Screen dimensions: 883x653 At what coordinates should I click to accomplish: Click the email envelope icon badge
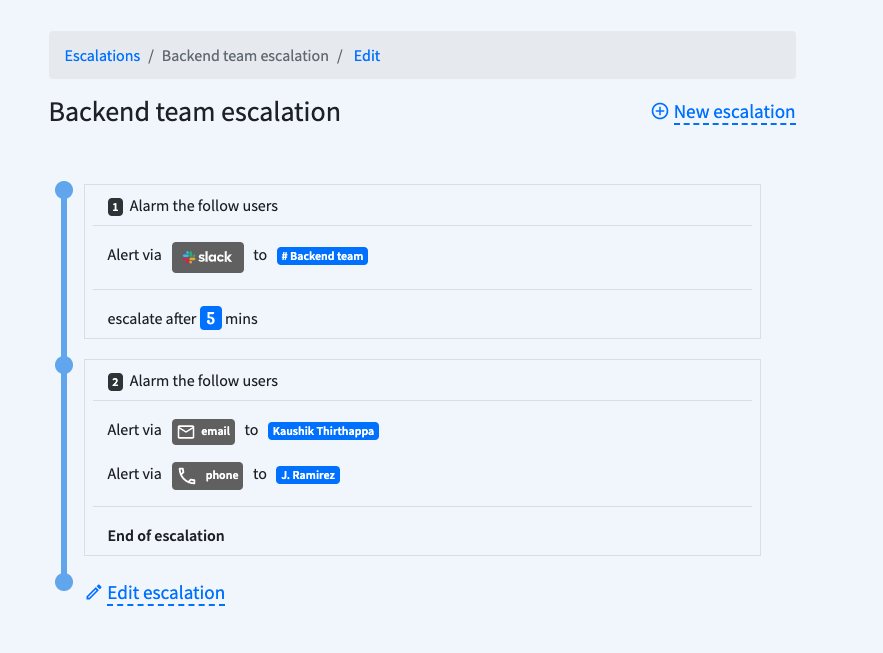click(203, 431)
